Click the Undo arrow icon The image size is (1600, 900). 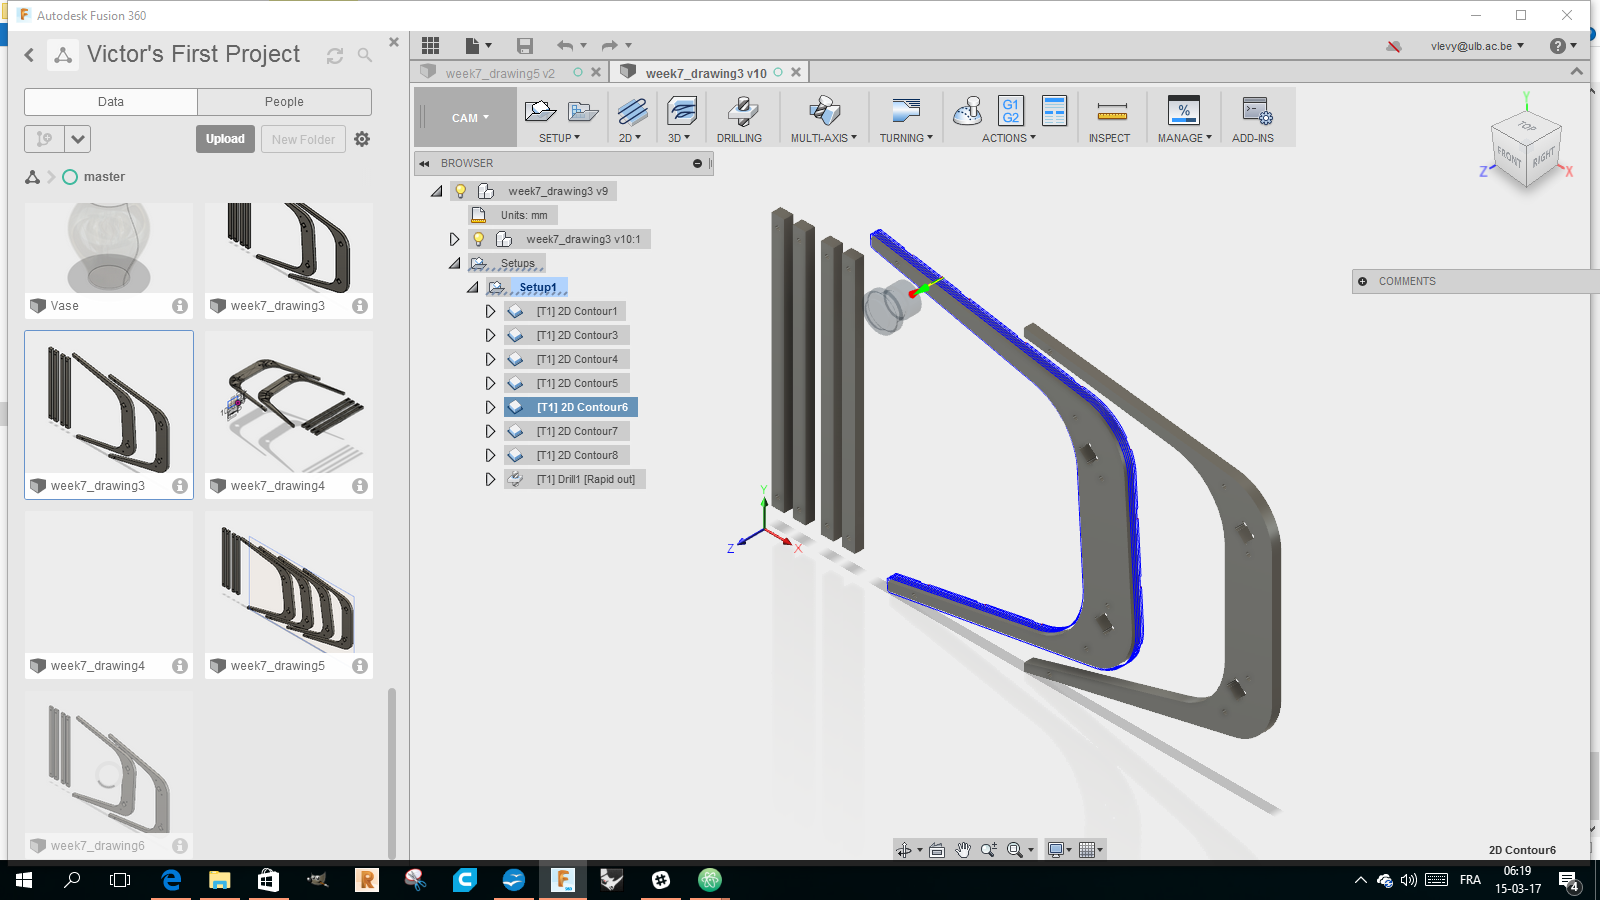pos(565,46)
